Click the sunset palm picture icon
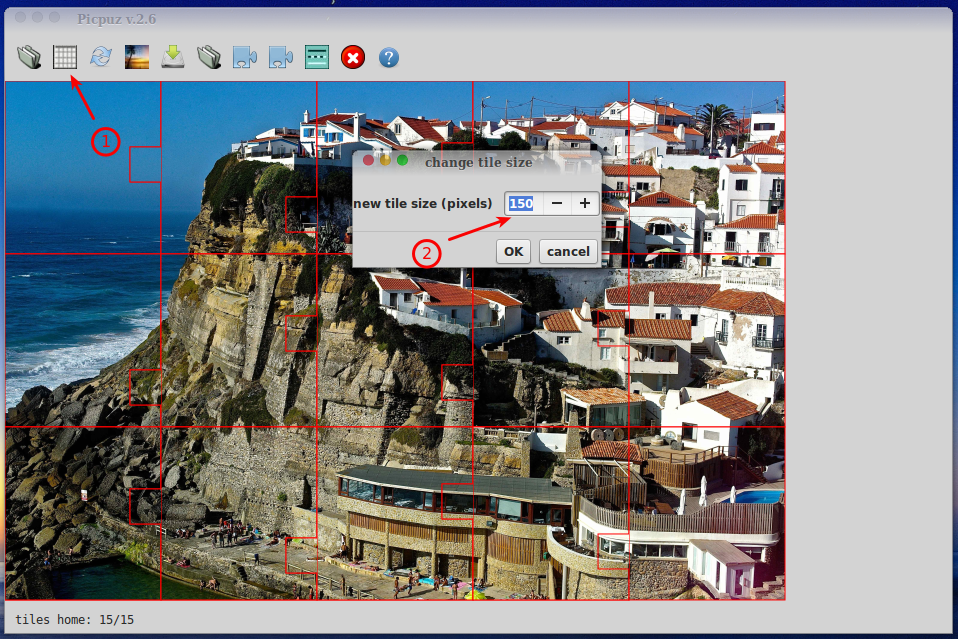 (137, 57)
